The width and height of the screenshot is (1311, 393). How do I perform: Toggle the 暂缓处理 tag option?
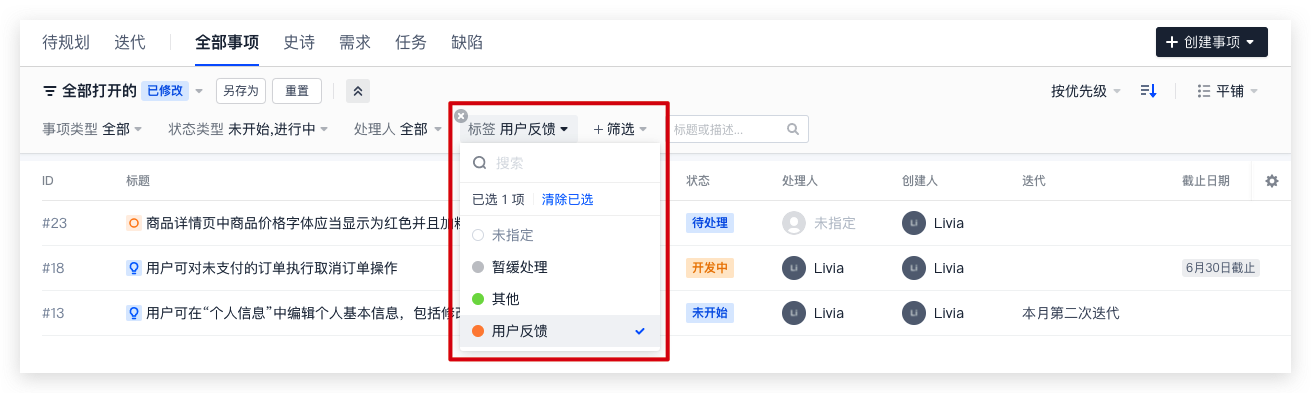pos(560,267)
